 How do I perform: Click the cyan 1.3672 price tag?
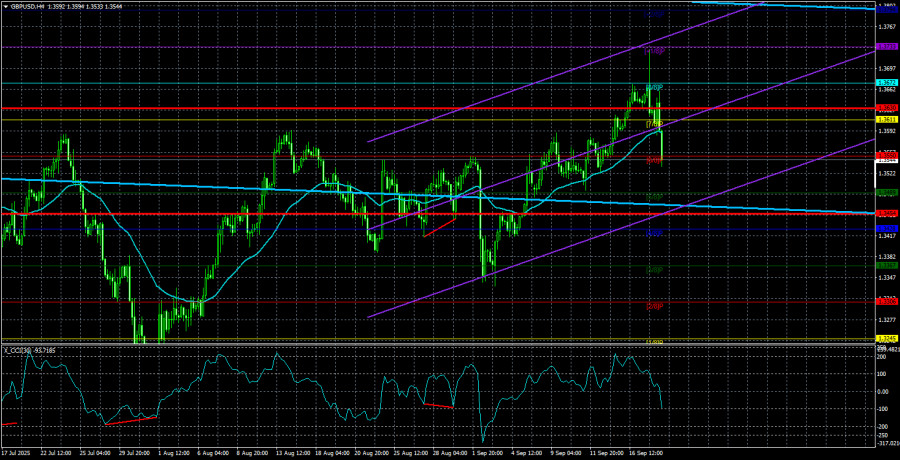click(886, 82)
